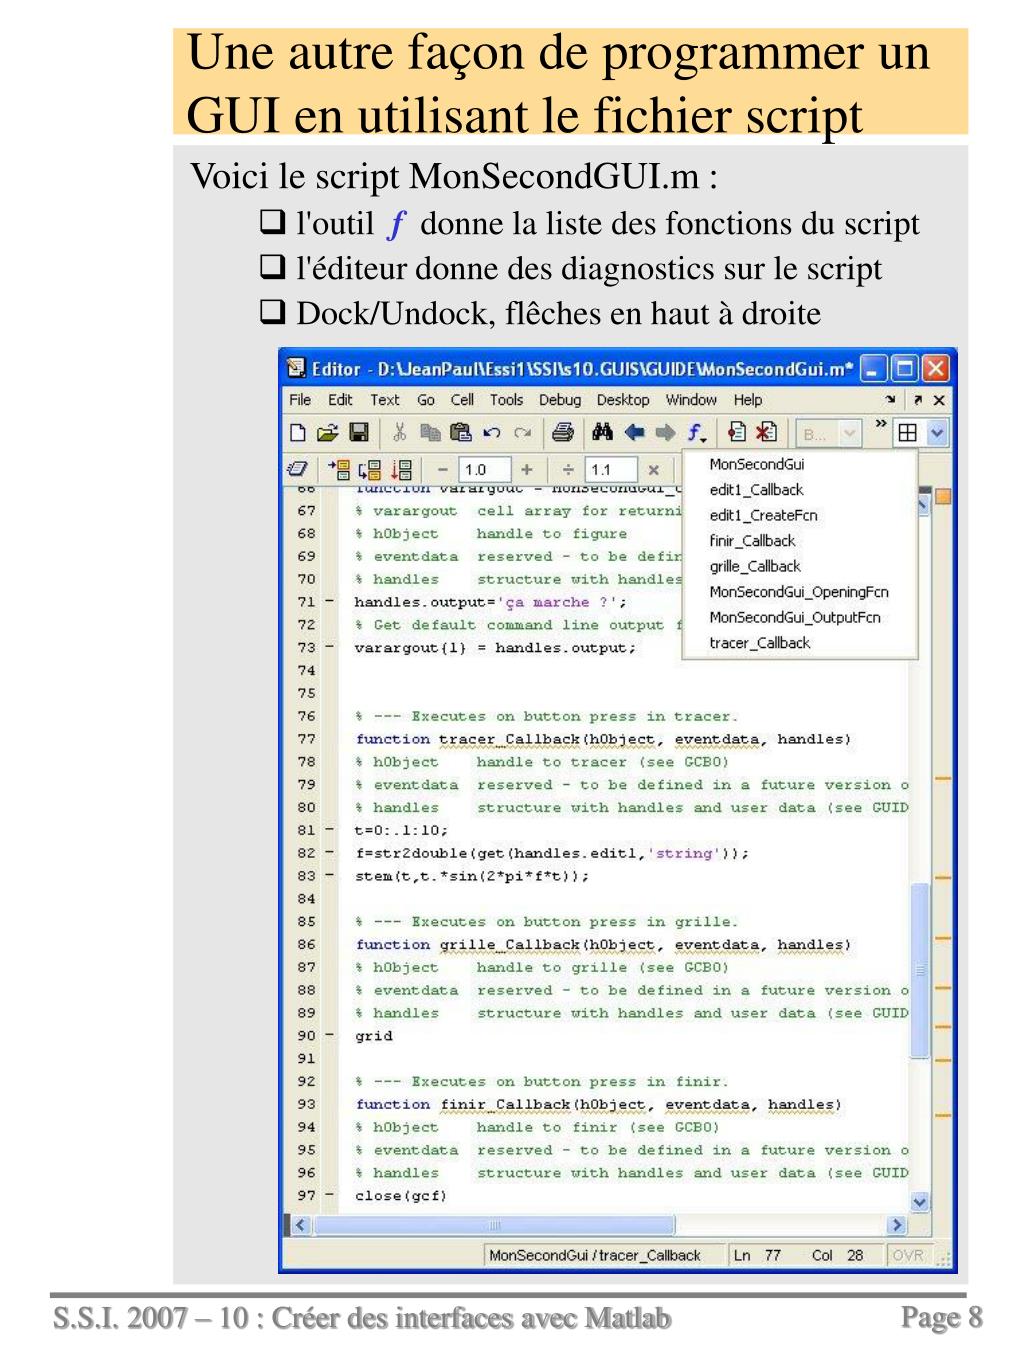The image size is (1024, 1365).
Task: Select MonSecondGui_OpeningFcn entry
Action: point(799,592)
